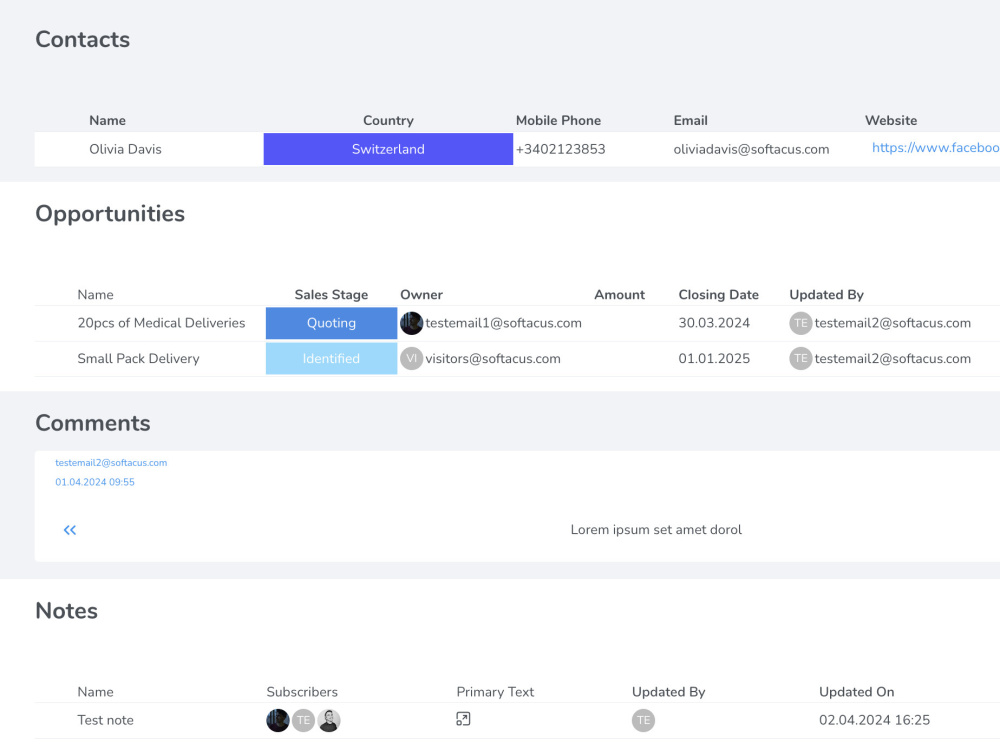Open Small Pack Delivery opportunity

(138, 359)
